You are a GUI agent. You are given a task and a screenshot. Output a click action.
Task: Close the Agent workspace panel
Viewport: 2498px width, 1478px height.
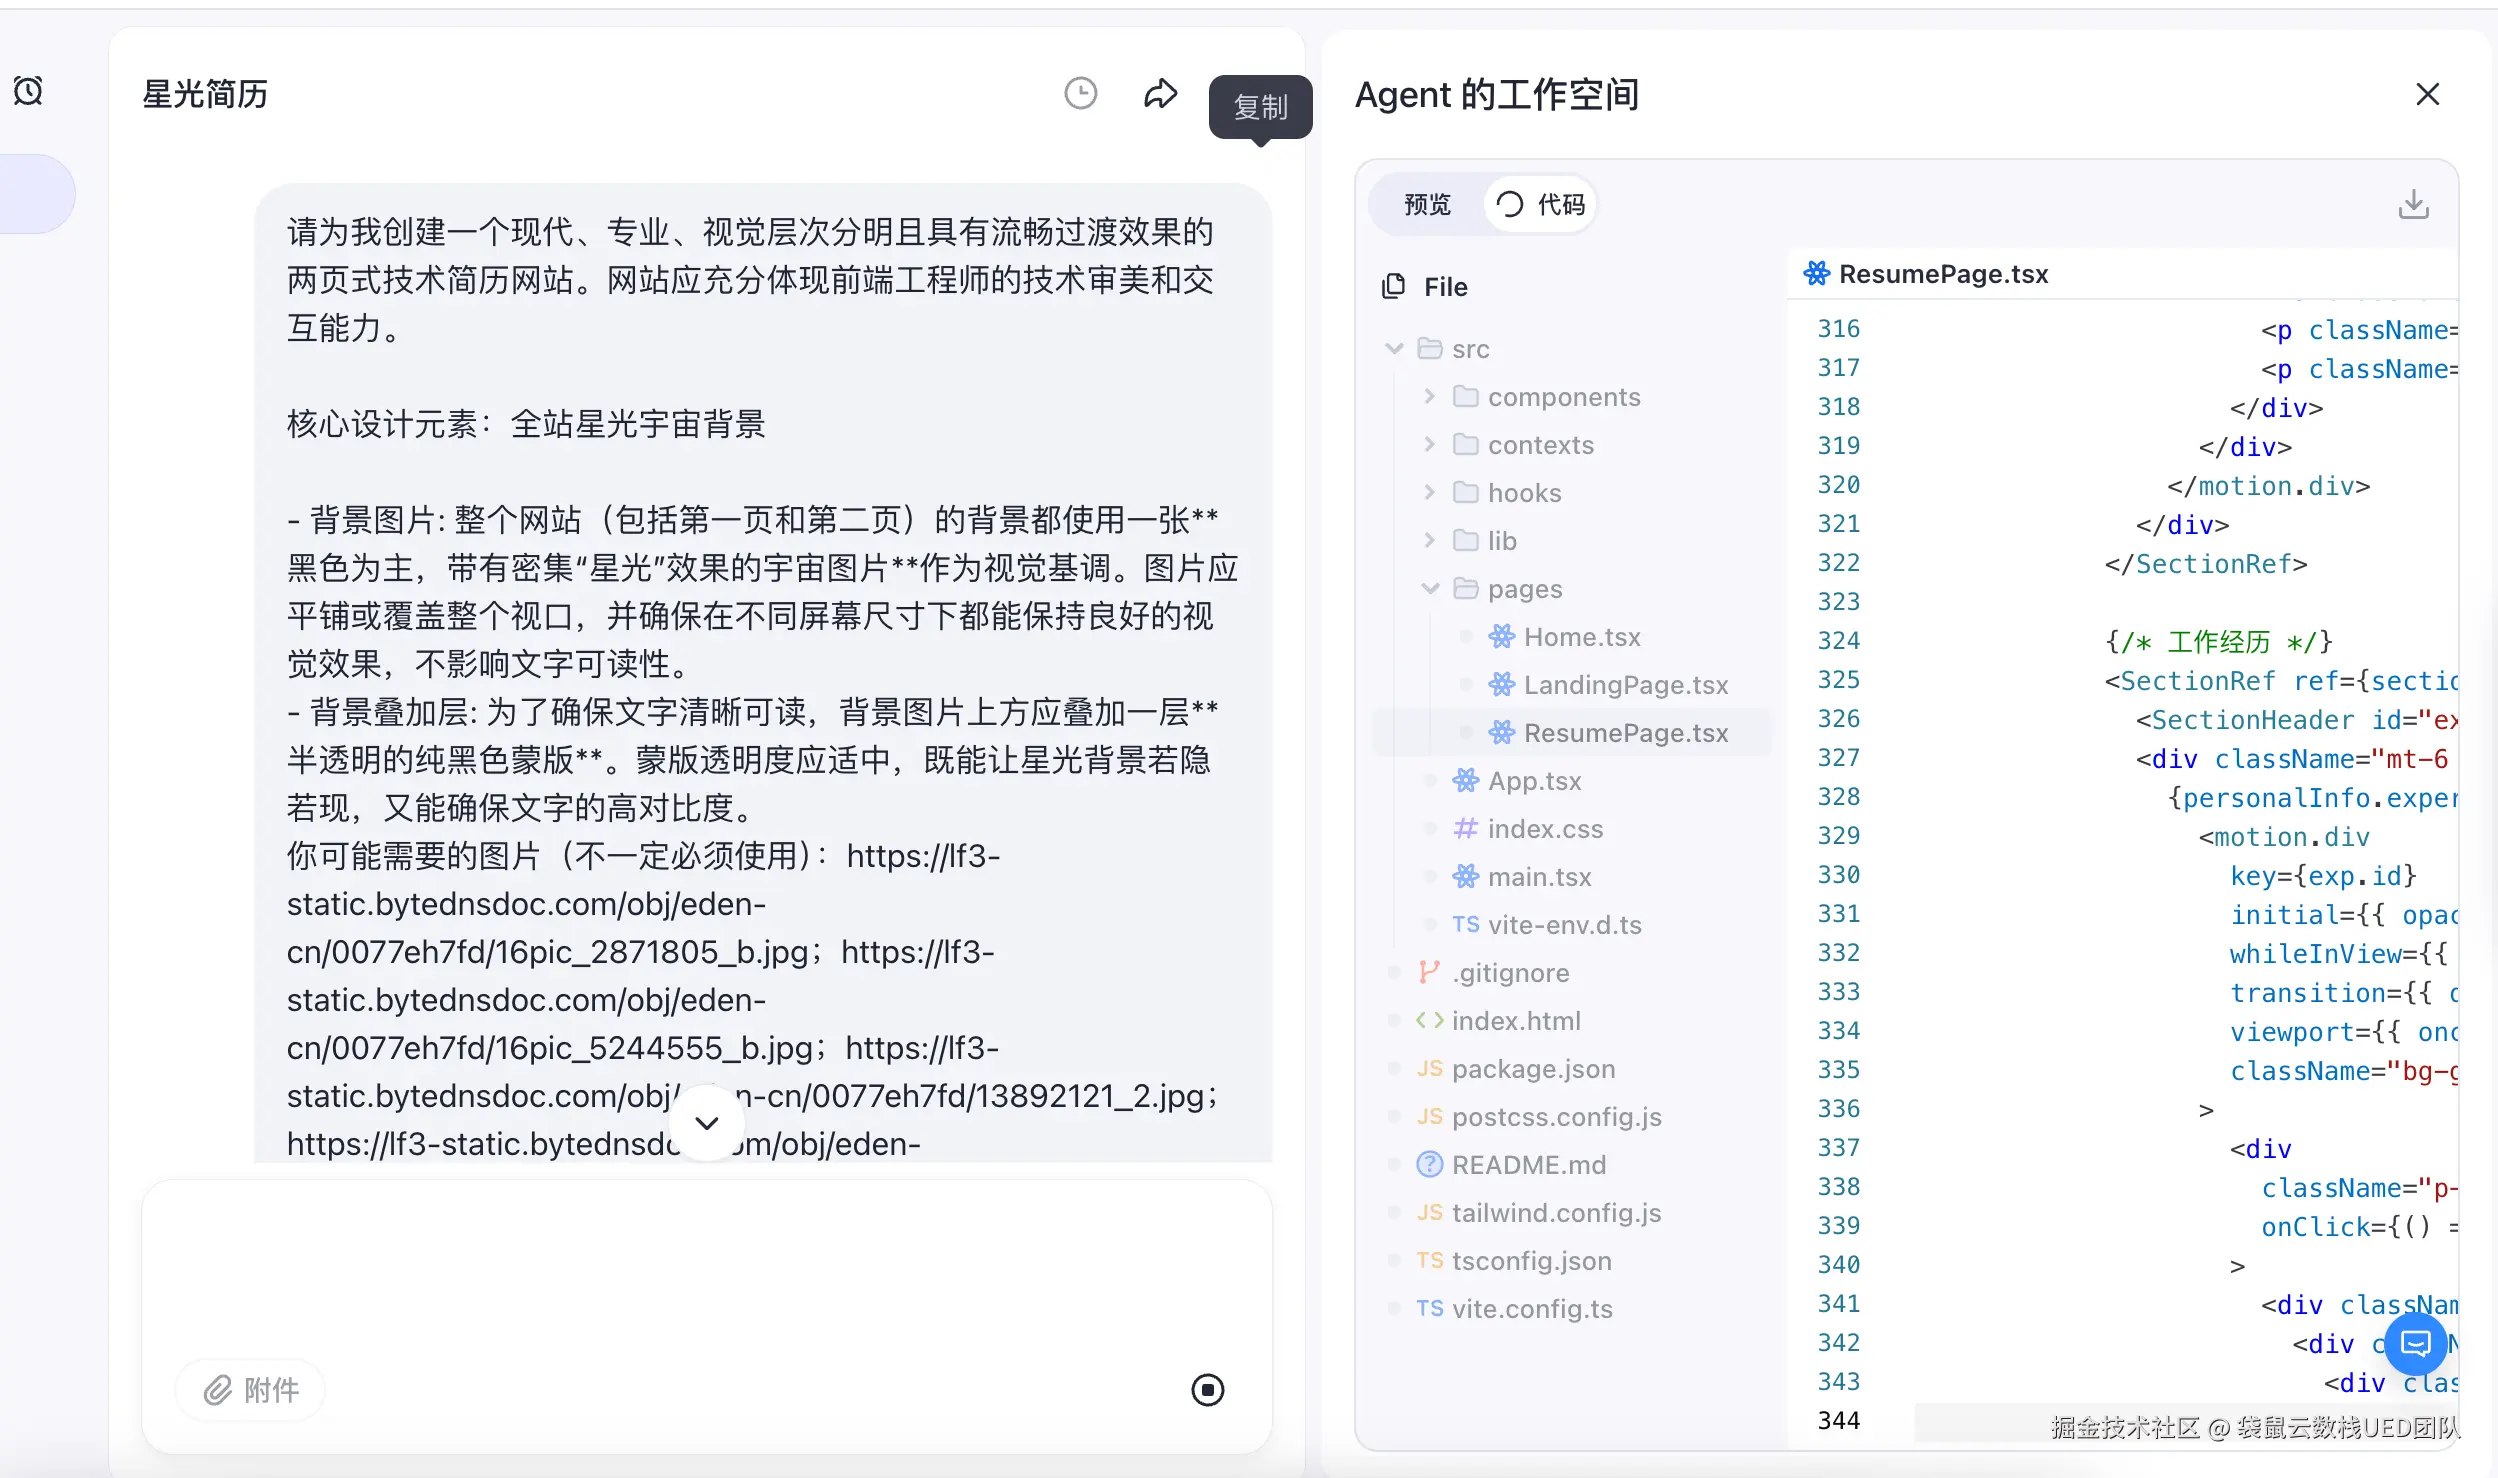pos(2427,94)
